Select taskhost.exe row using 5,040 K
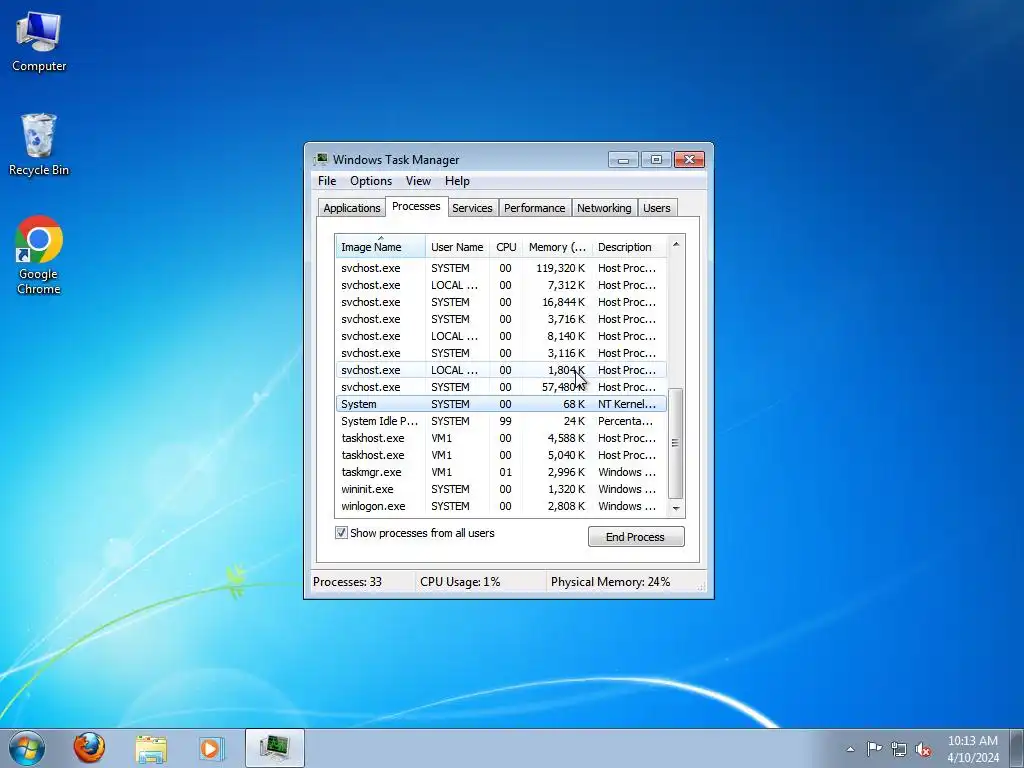Viewport: 1024px width, 768px height. pos(501,455)
